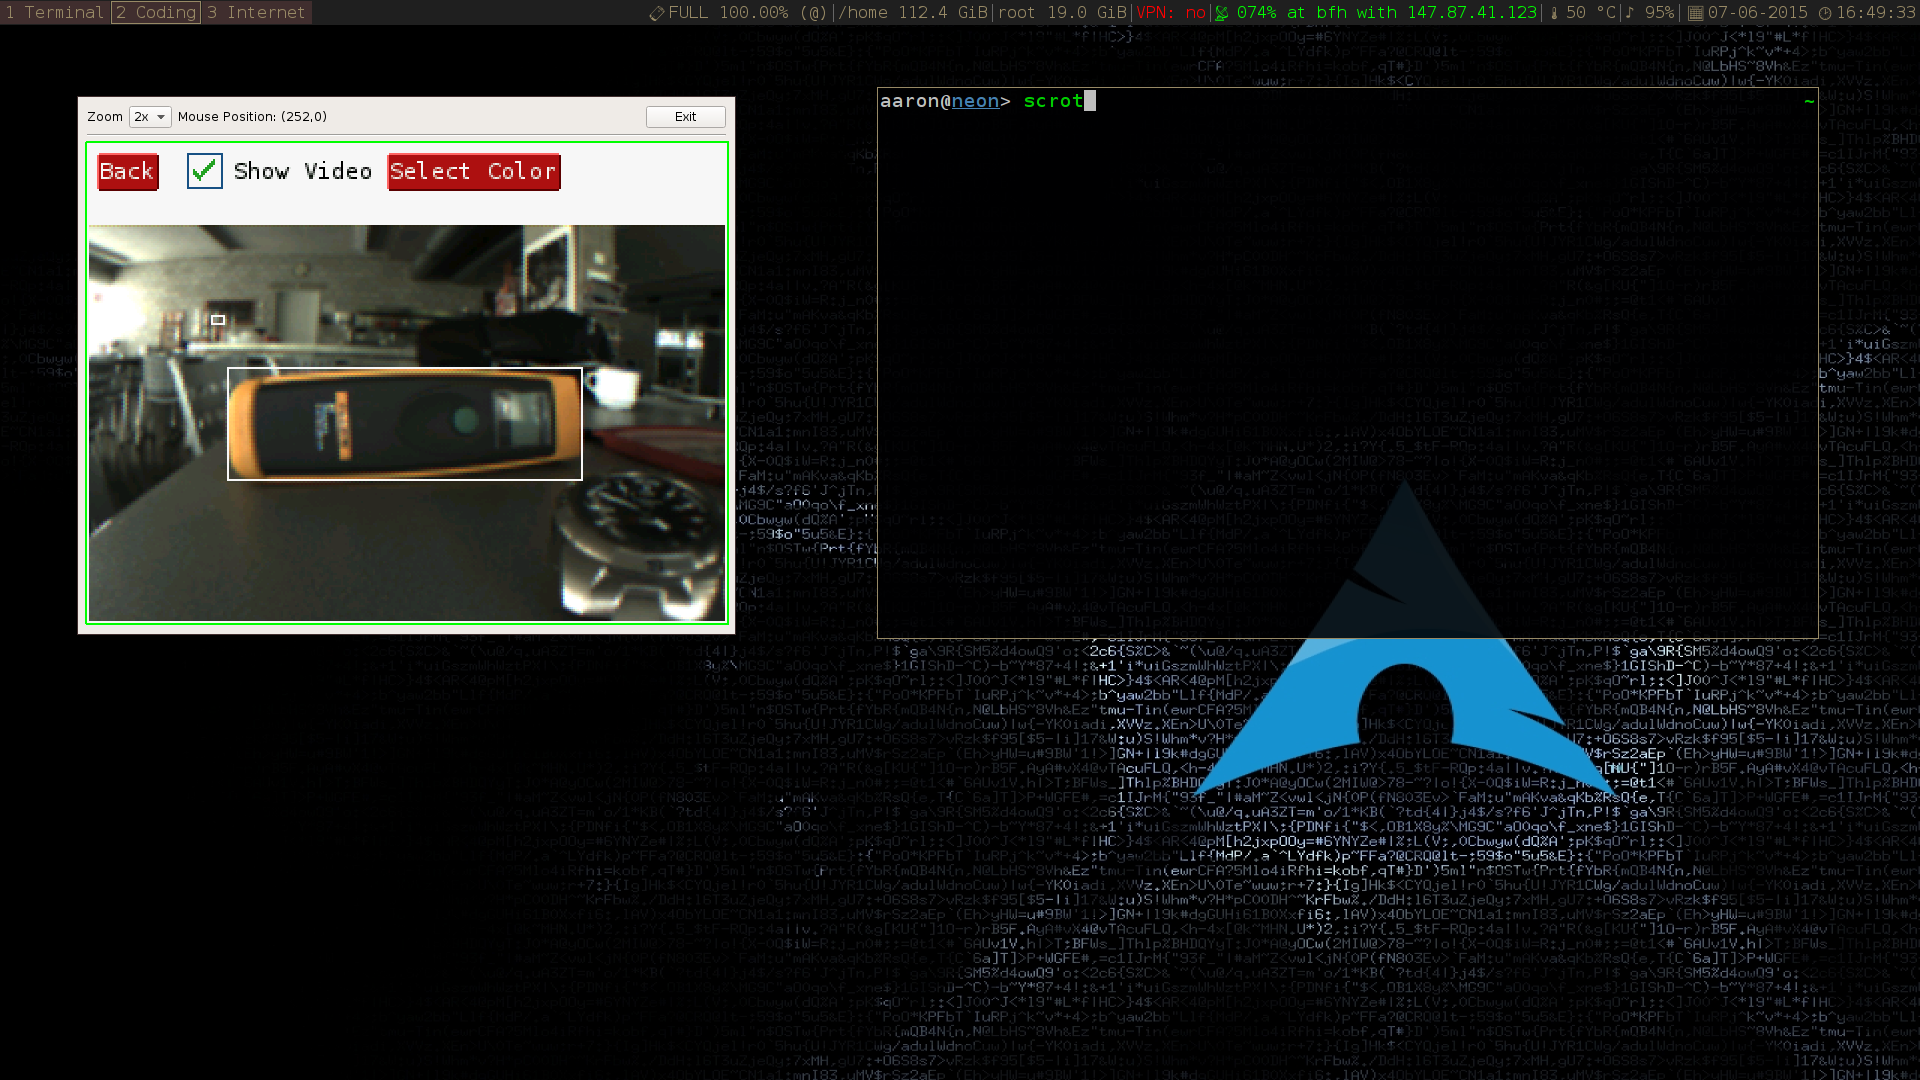
Task: Select the Coding workspace tab
Action: (156, 13)
